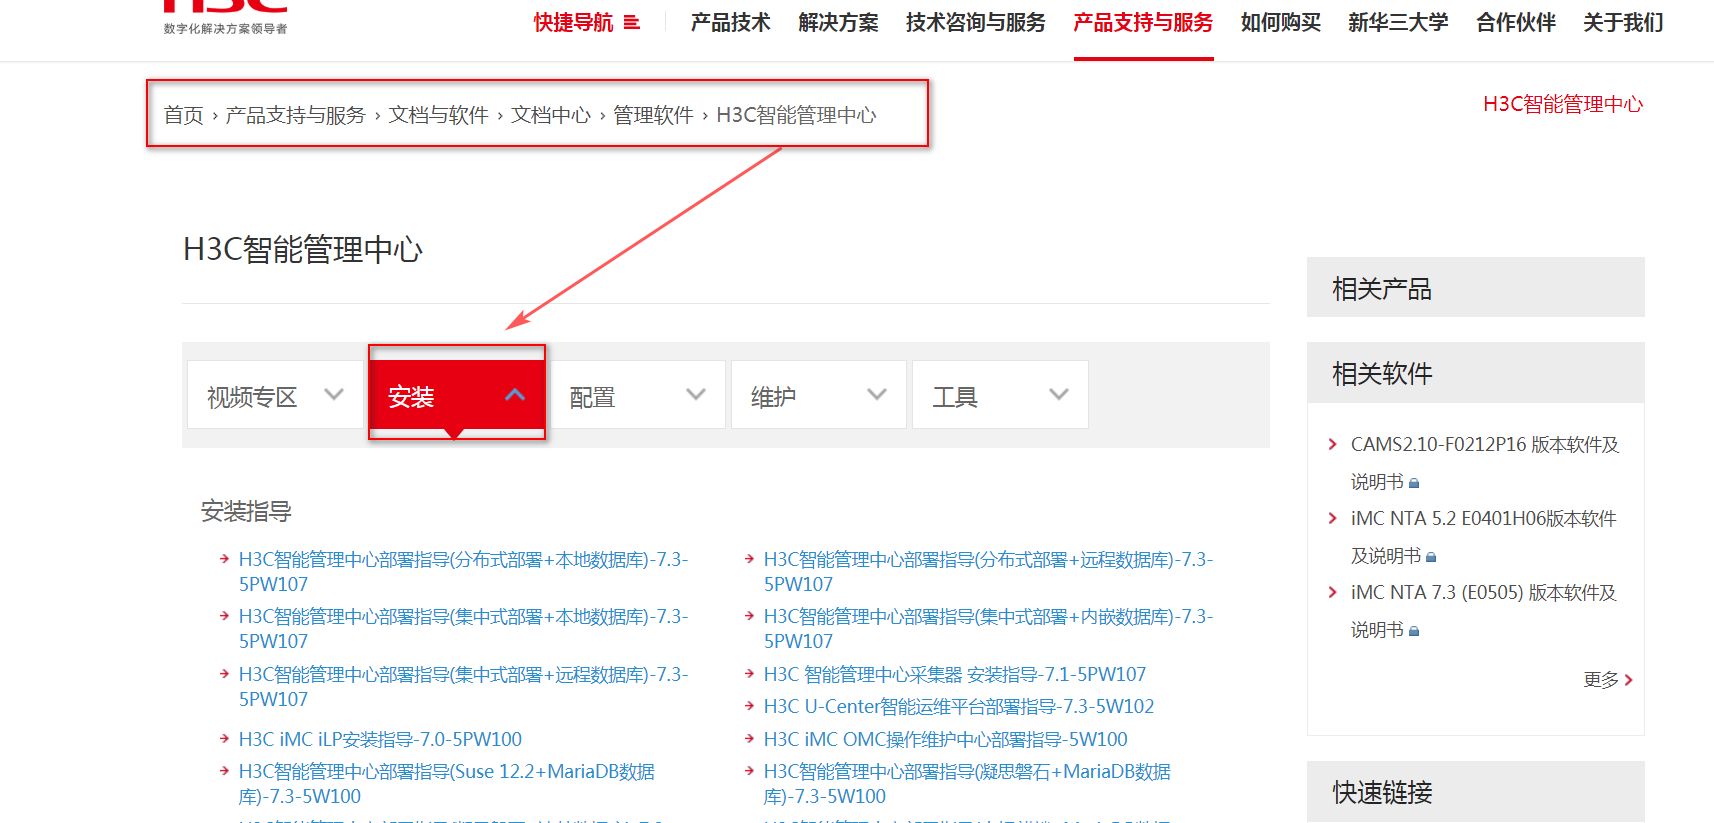Click the chevron on the 配置 tab
This screenshot has height=823, width=1714.
696,395
